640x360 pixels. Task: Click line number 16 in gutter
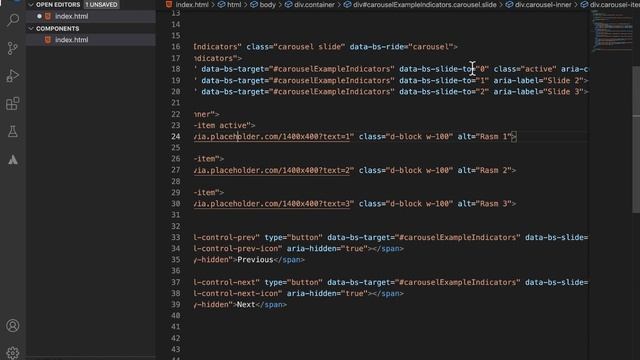(176, 47)
